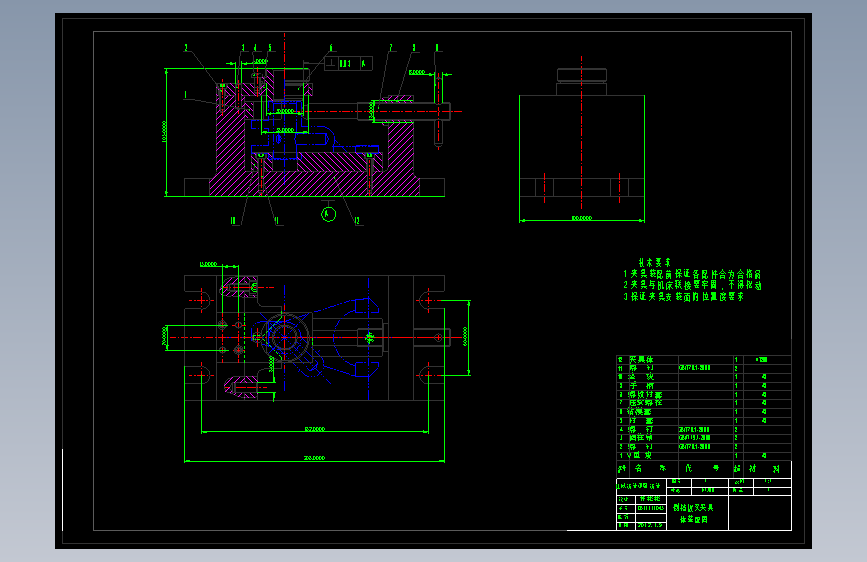
Task: Select the perpendicularity tolerance frame referencing A
Action: 348,64
